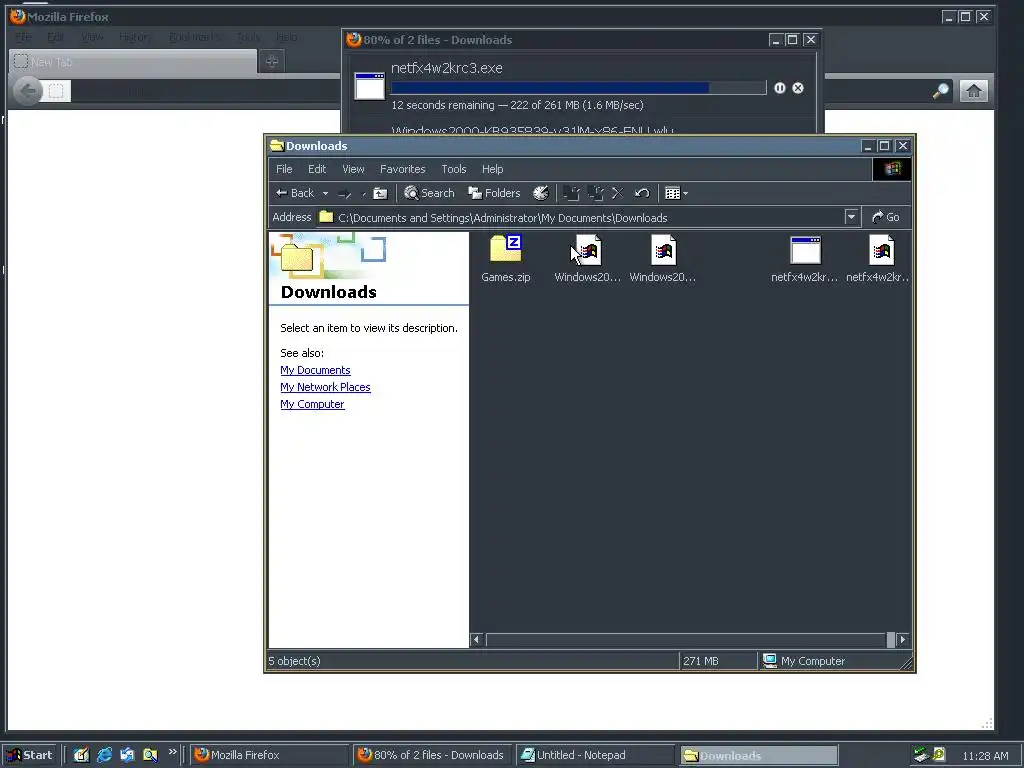
Task: Click the Downloads taskbar button
Action: click(758, 756)
